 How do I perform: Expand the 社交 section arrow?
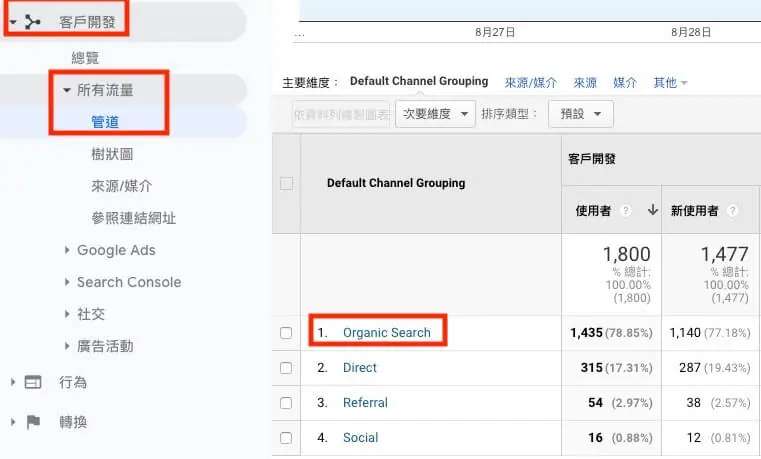coord(67,314)
